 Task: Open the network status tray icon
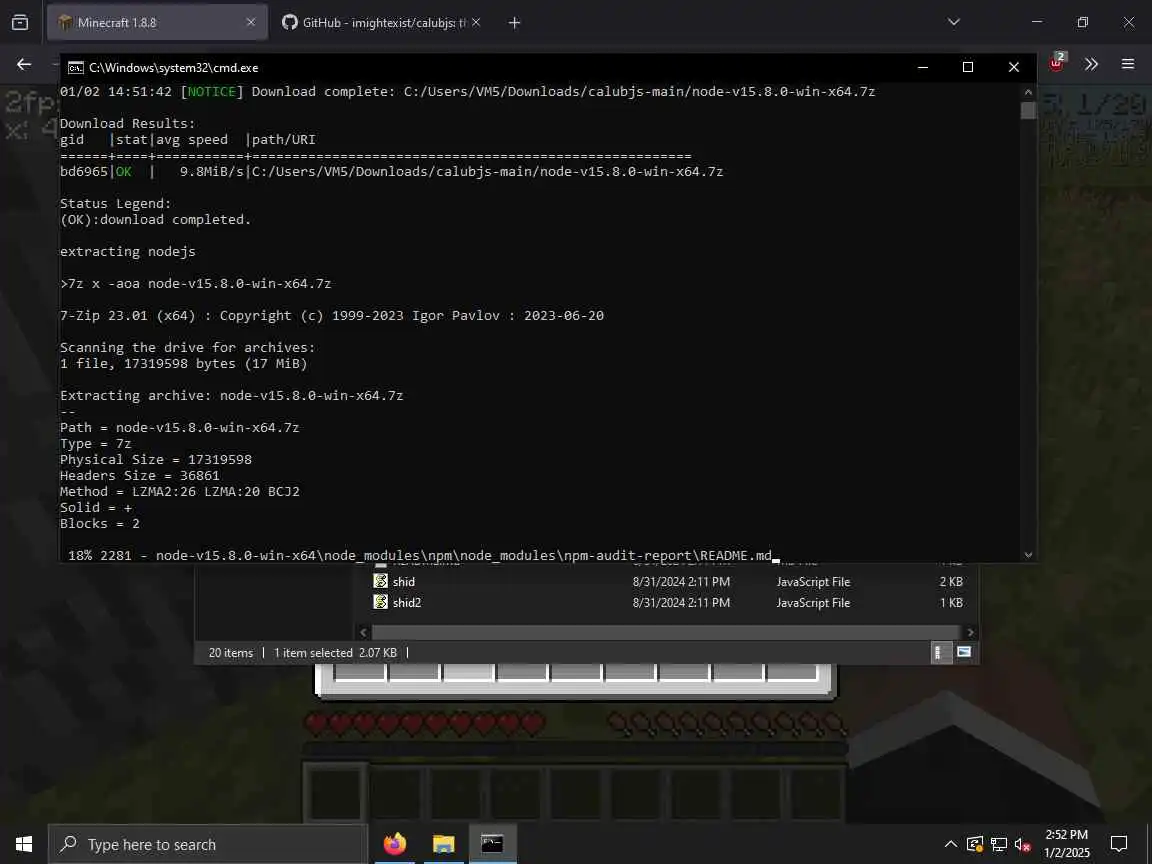(x=999, y=844)
